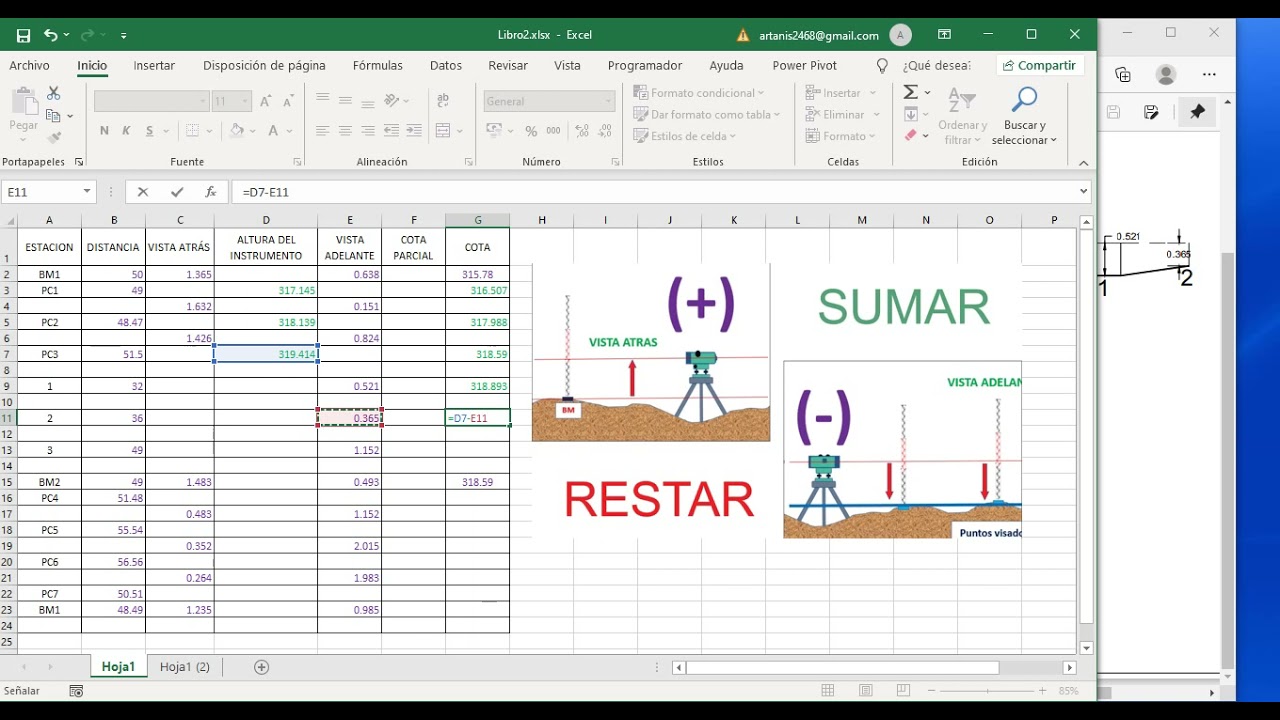
Task: Click the Enter checkmark in formula bar
Action: [177, 192]
